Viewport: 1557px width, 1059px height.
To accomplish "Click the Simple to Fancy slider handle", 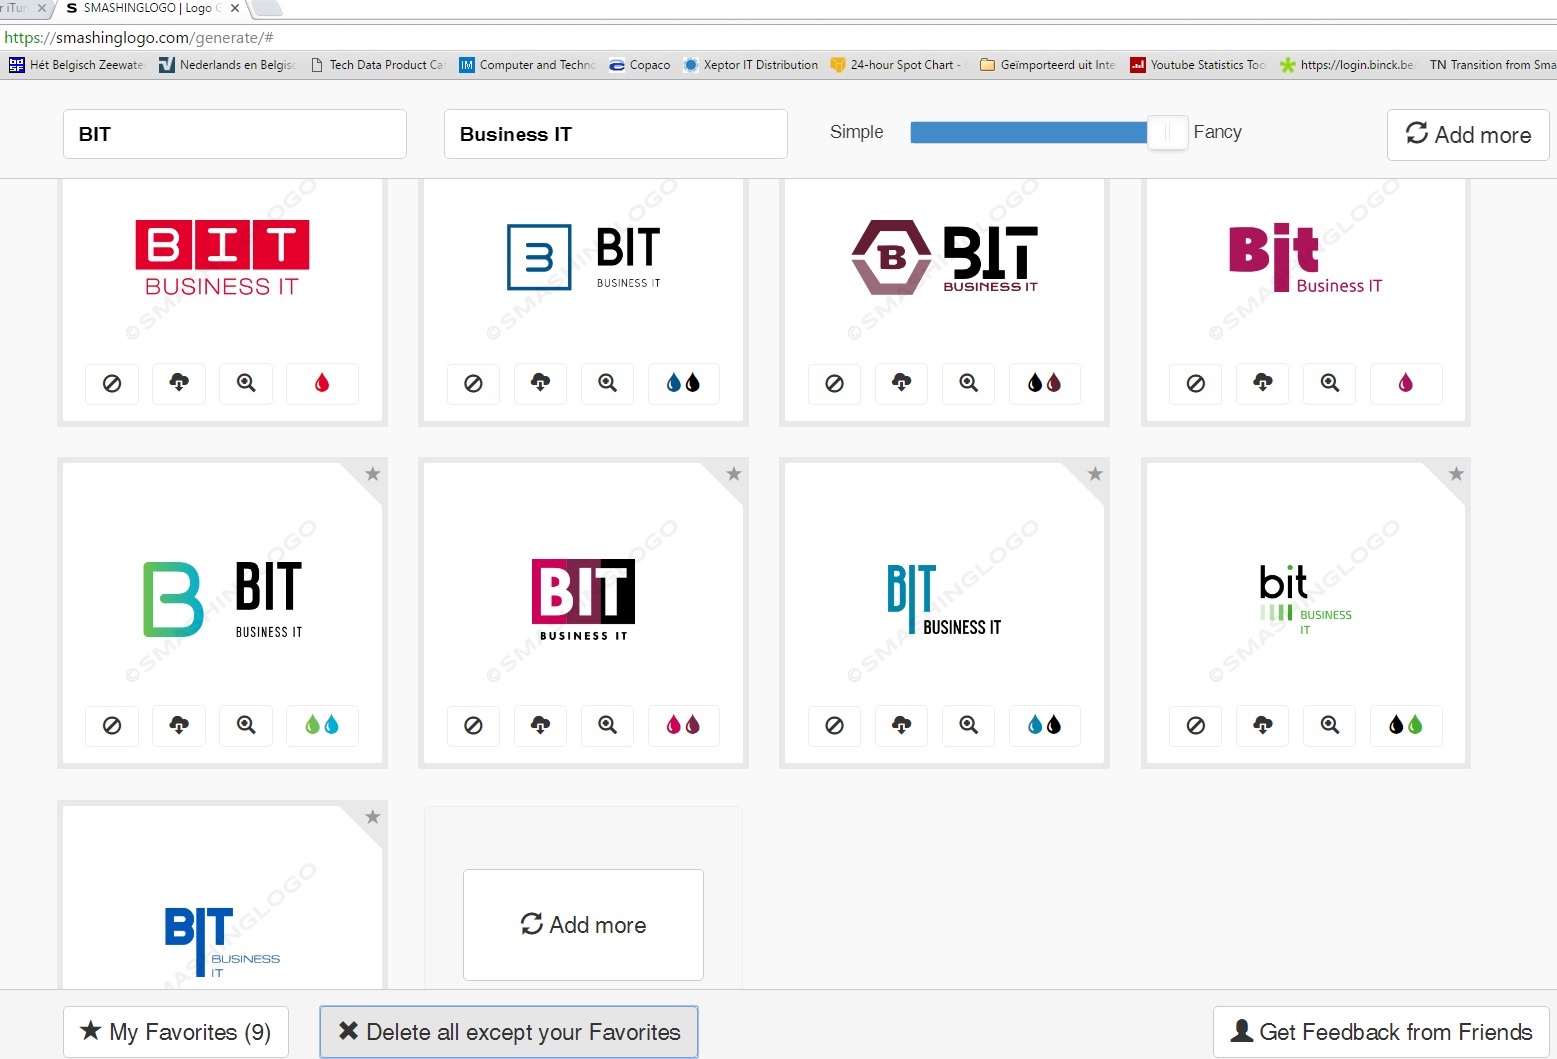I will tap(1166, 132).
